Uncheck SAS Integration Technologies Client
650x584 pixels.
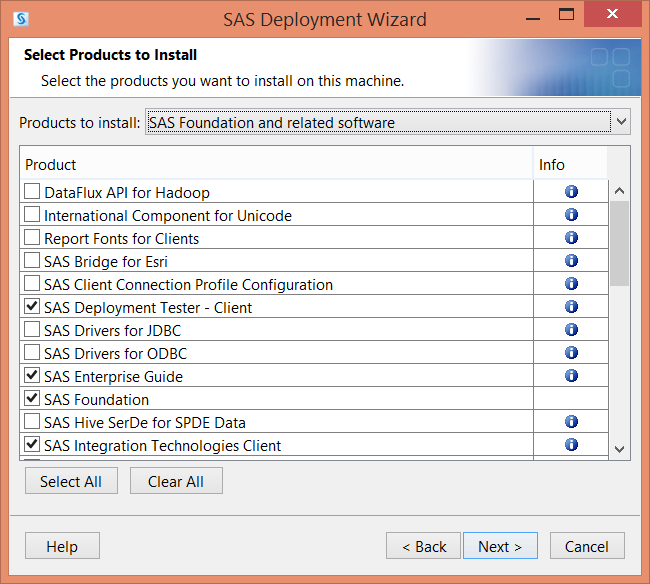pyautogui.click(x=32, y=445)
